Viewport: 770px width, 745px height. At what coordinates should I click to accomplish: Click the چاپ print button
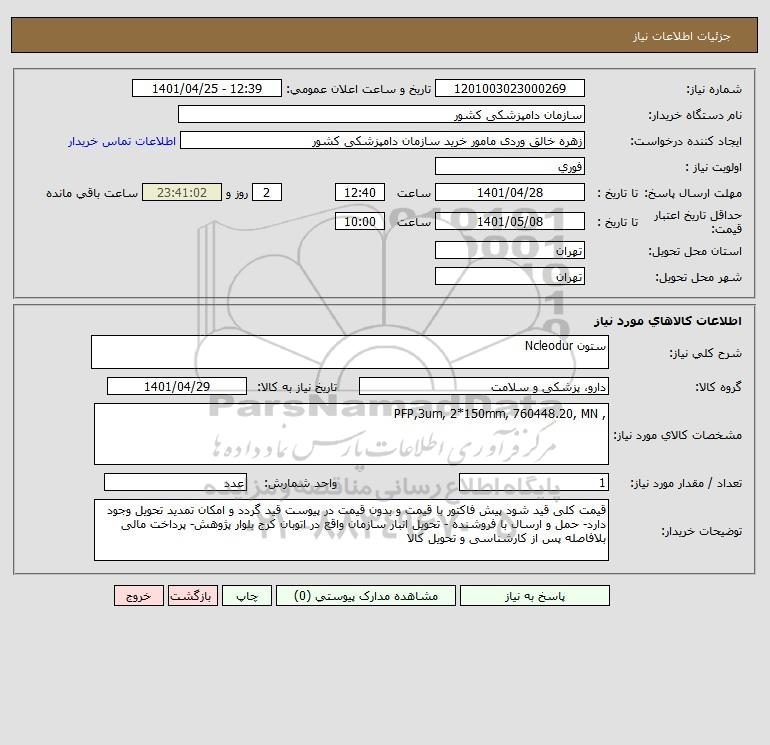tap(247, 596)
